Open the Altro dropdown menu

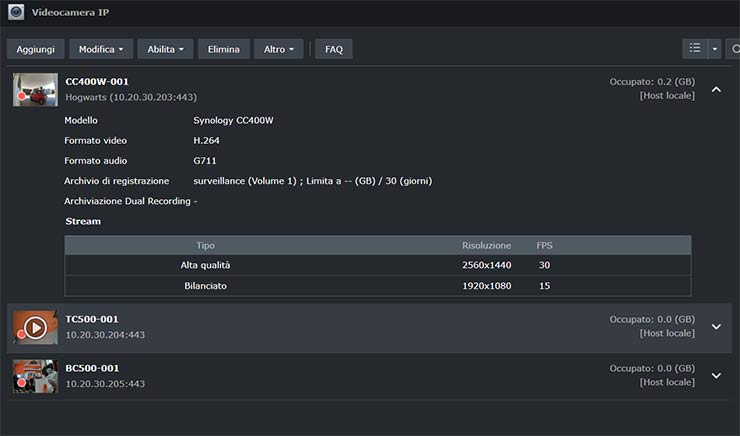coord(278,49)
